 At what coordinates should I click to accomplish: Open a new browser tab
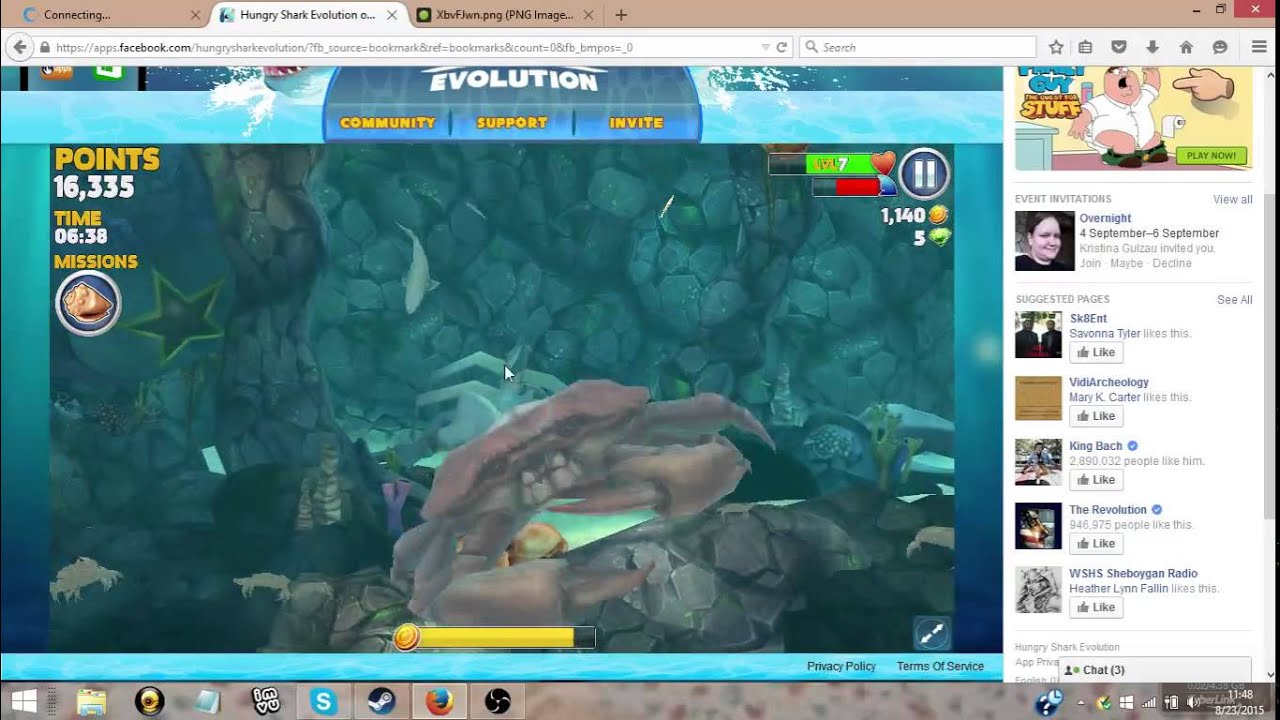pos(621,15)
